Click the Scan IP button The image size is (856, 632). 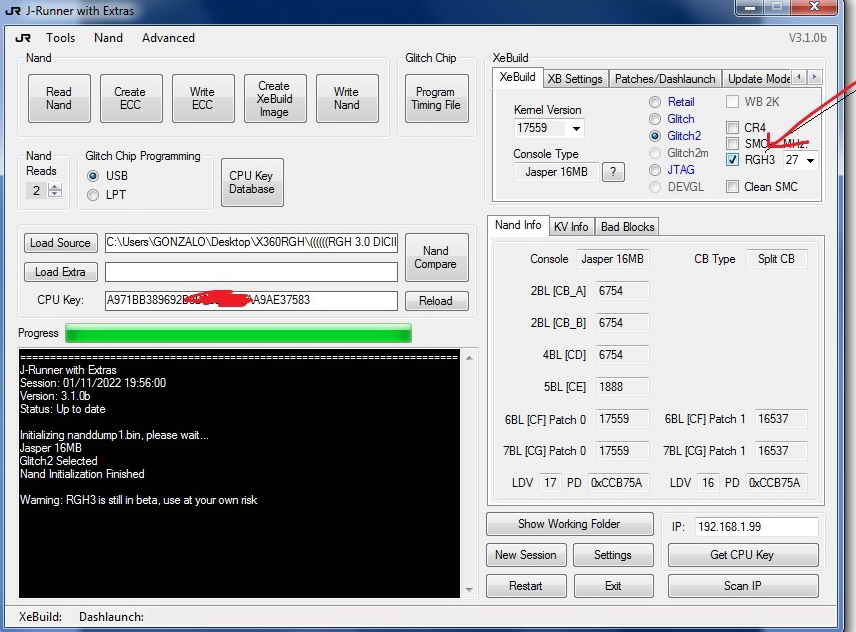click(x=742, y=586)
